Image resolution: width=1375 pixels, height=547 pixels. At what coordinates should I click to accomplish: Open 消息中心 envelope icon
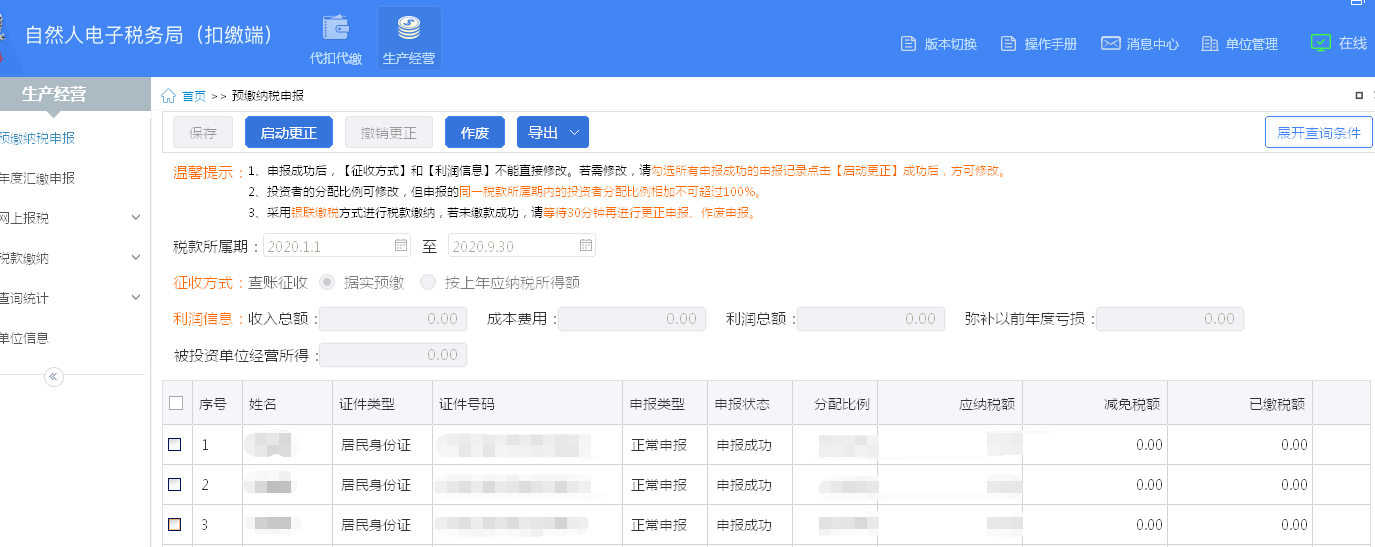click(x=1110, y=44)
